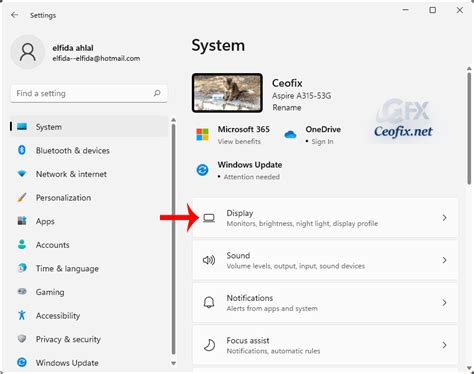This screenshot has width=474, height=374.
Task: Open Time & language settings
Action: point(89,268)
